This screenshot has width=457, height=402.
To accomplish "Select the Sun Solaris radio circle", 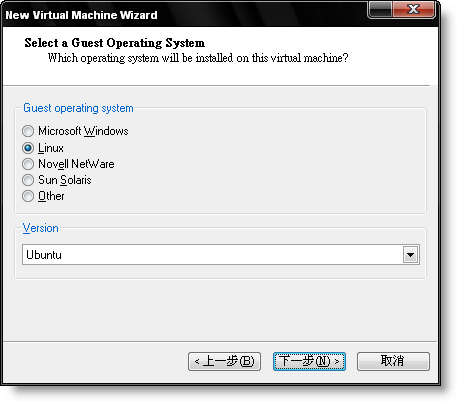I will tap(28, 180).
